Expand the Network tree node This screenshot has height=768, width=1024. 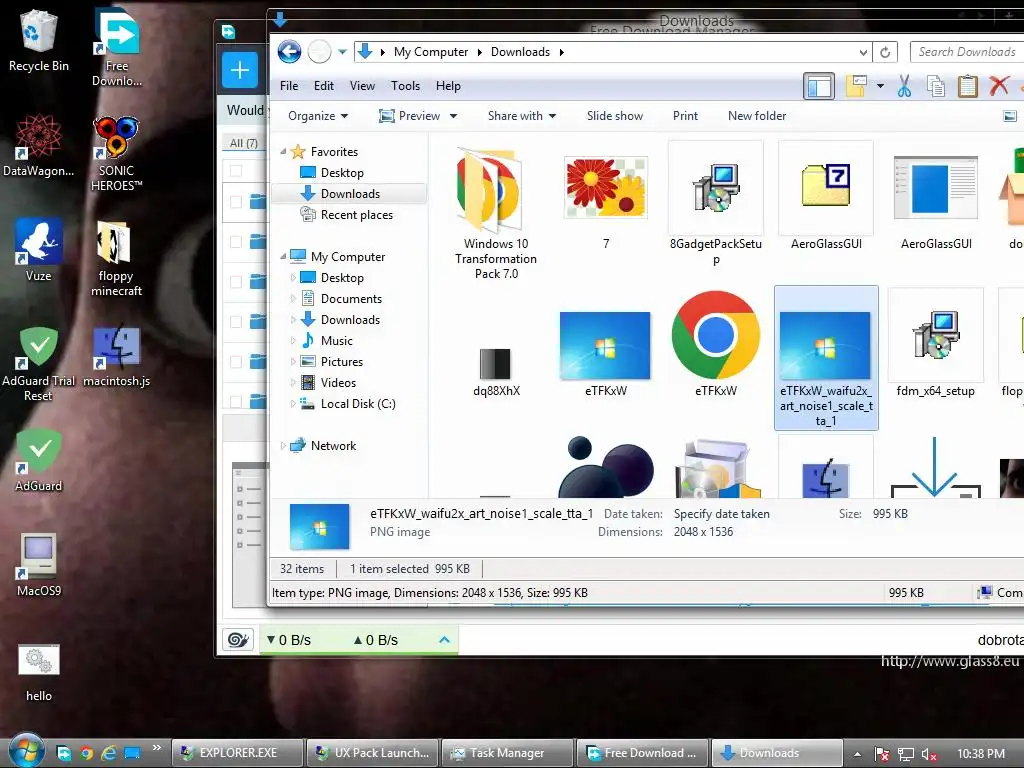283,446
